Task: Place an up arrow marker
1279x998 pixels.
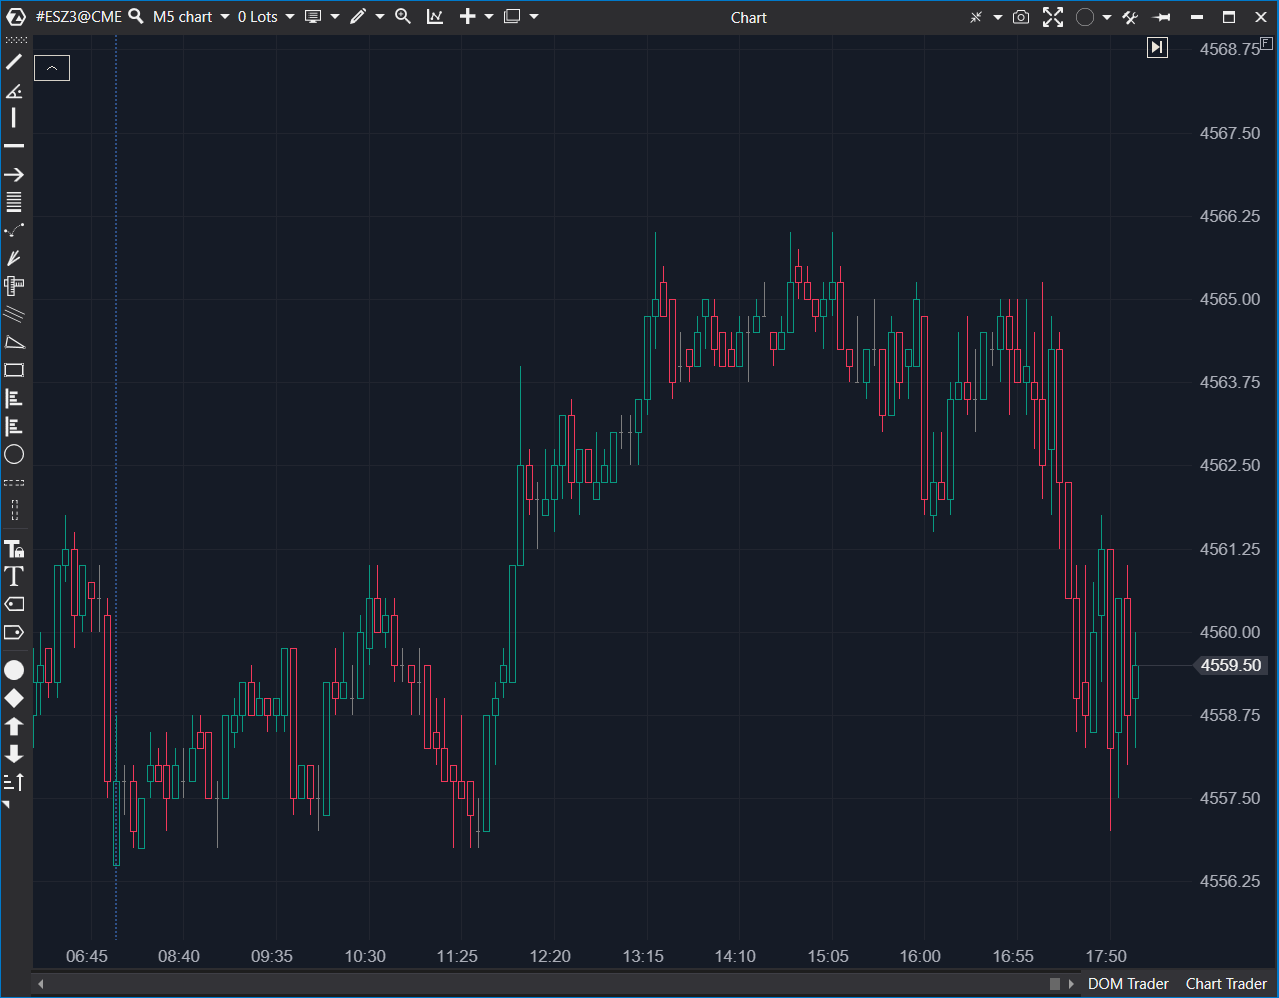Action: pos(14,726)
